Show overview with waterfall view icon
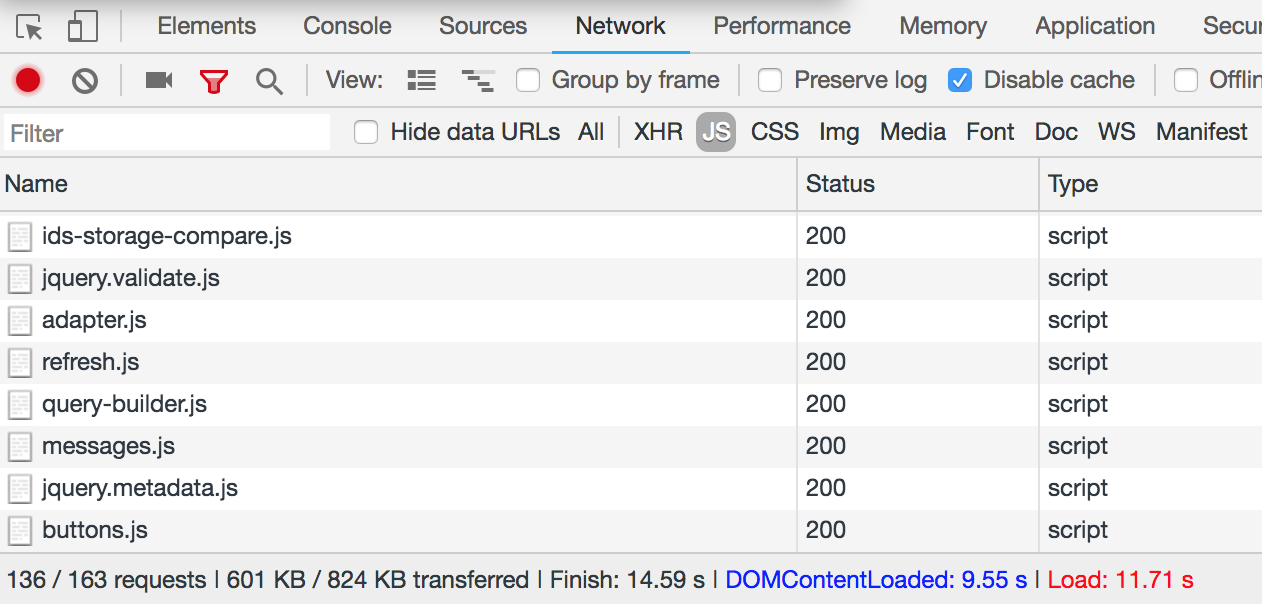 pyautogui.click(x=478, y=80)
